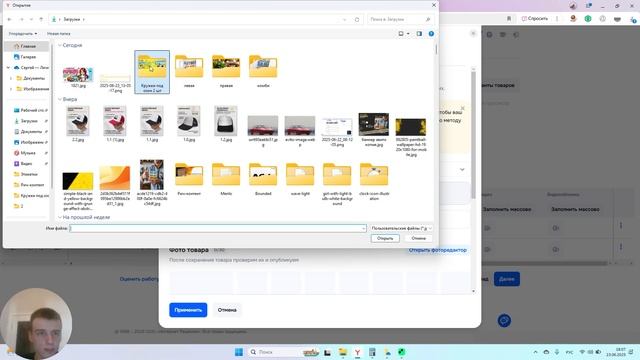Collapse the Сегодня group

point(60,45)
